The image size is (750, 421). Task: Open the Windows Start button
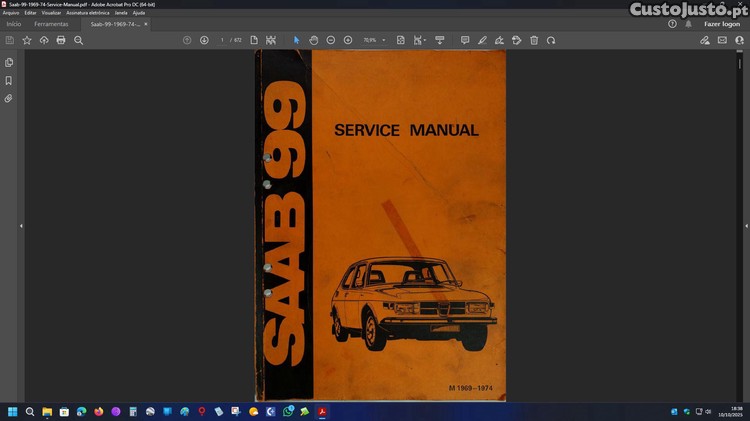13,411
